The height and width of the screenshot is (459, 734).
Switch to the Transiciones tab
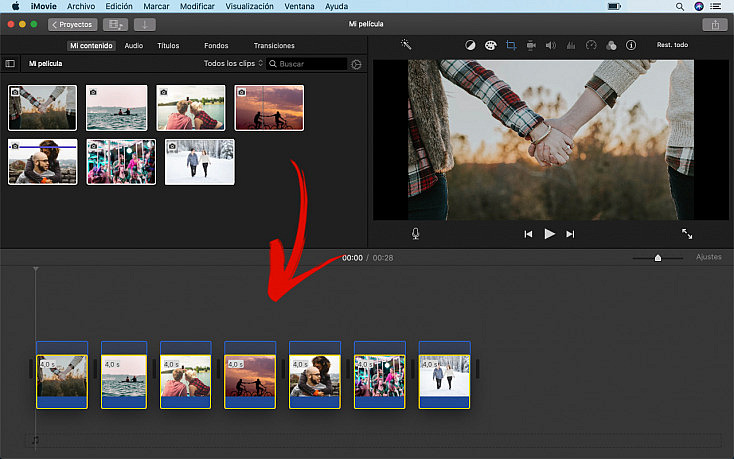tap(274, 45)
